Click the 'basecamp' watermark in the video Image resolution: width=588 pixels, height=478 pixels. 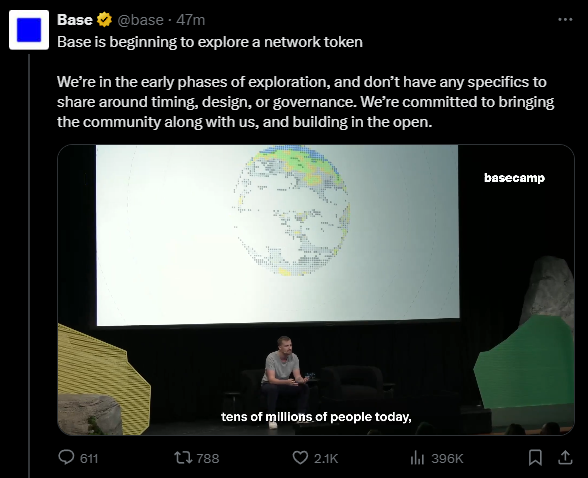pos(514,178)
